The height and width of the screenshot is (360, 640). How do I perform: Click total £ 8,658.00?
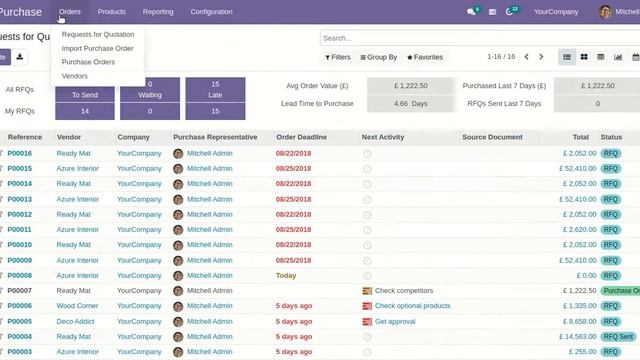click(580, 322)
